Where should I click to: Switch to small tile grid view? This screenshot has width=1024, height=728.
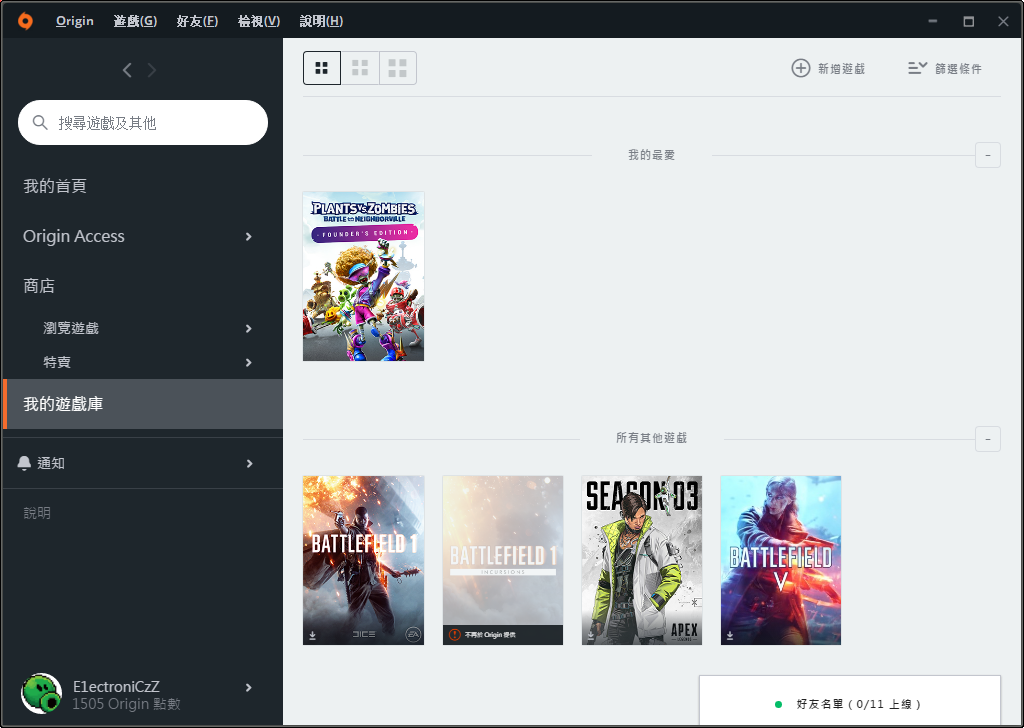321,68
